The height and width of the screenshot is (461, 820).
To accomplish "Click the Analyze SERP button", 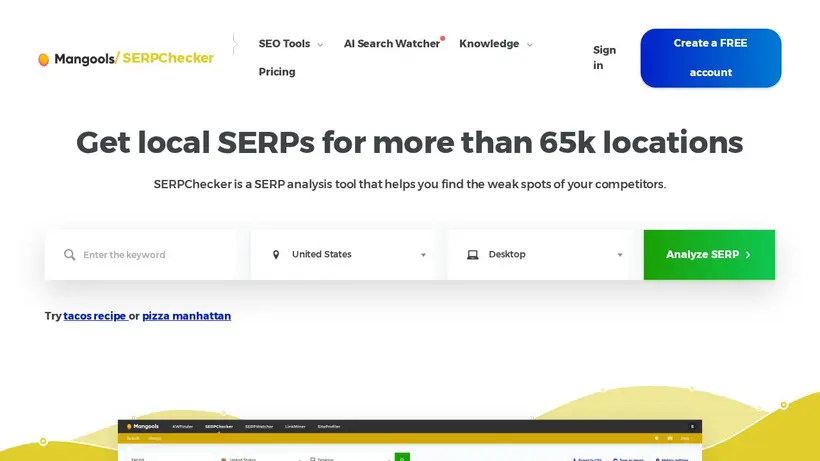I will point(709,255).
